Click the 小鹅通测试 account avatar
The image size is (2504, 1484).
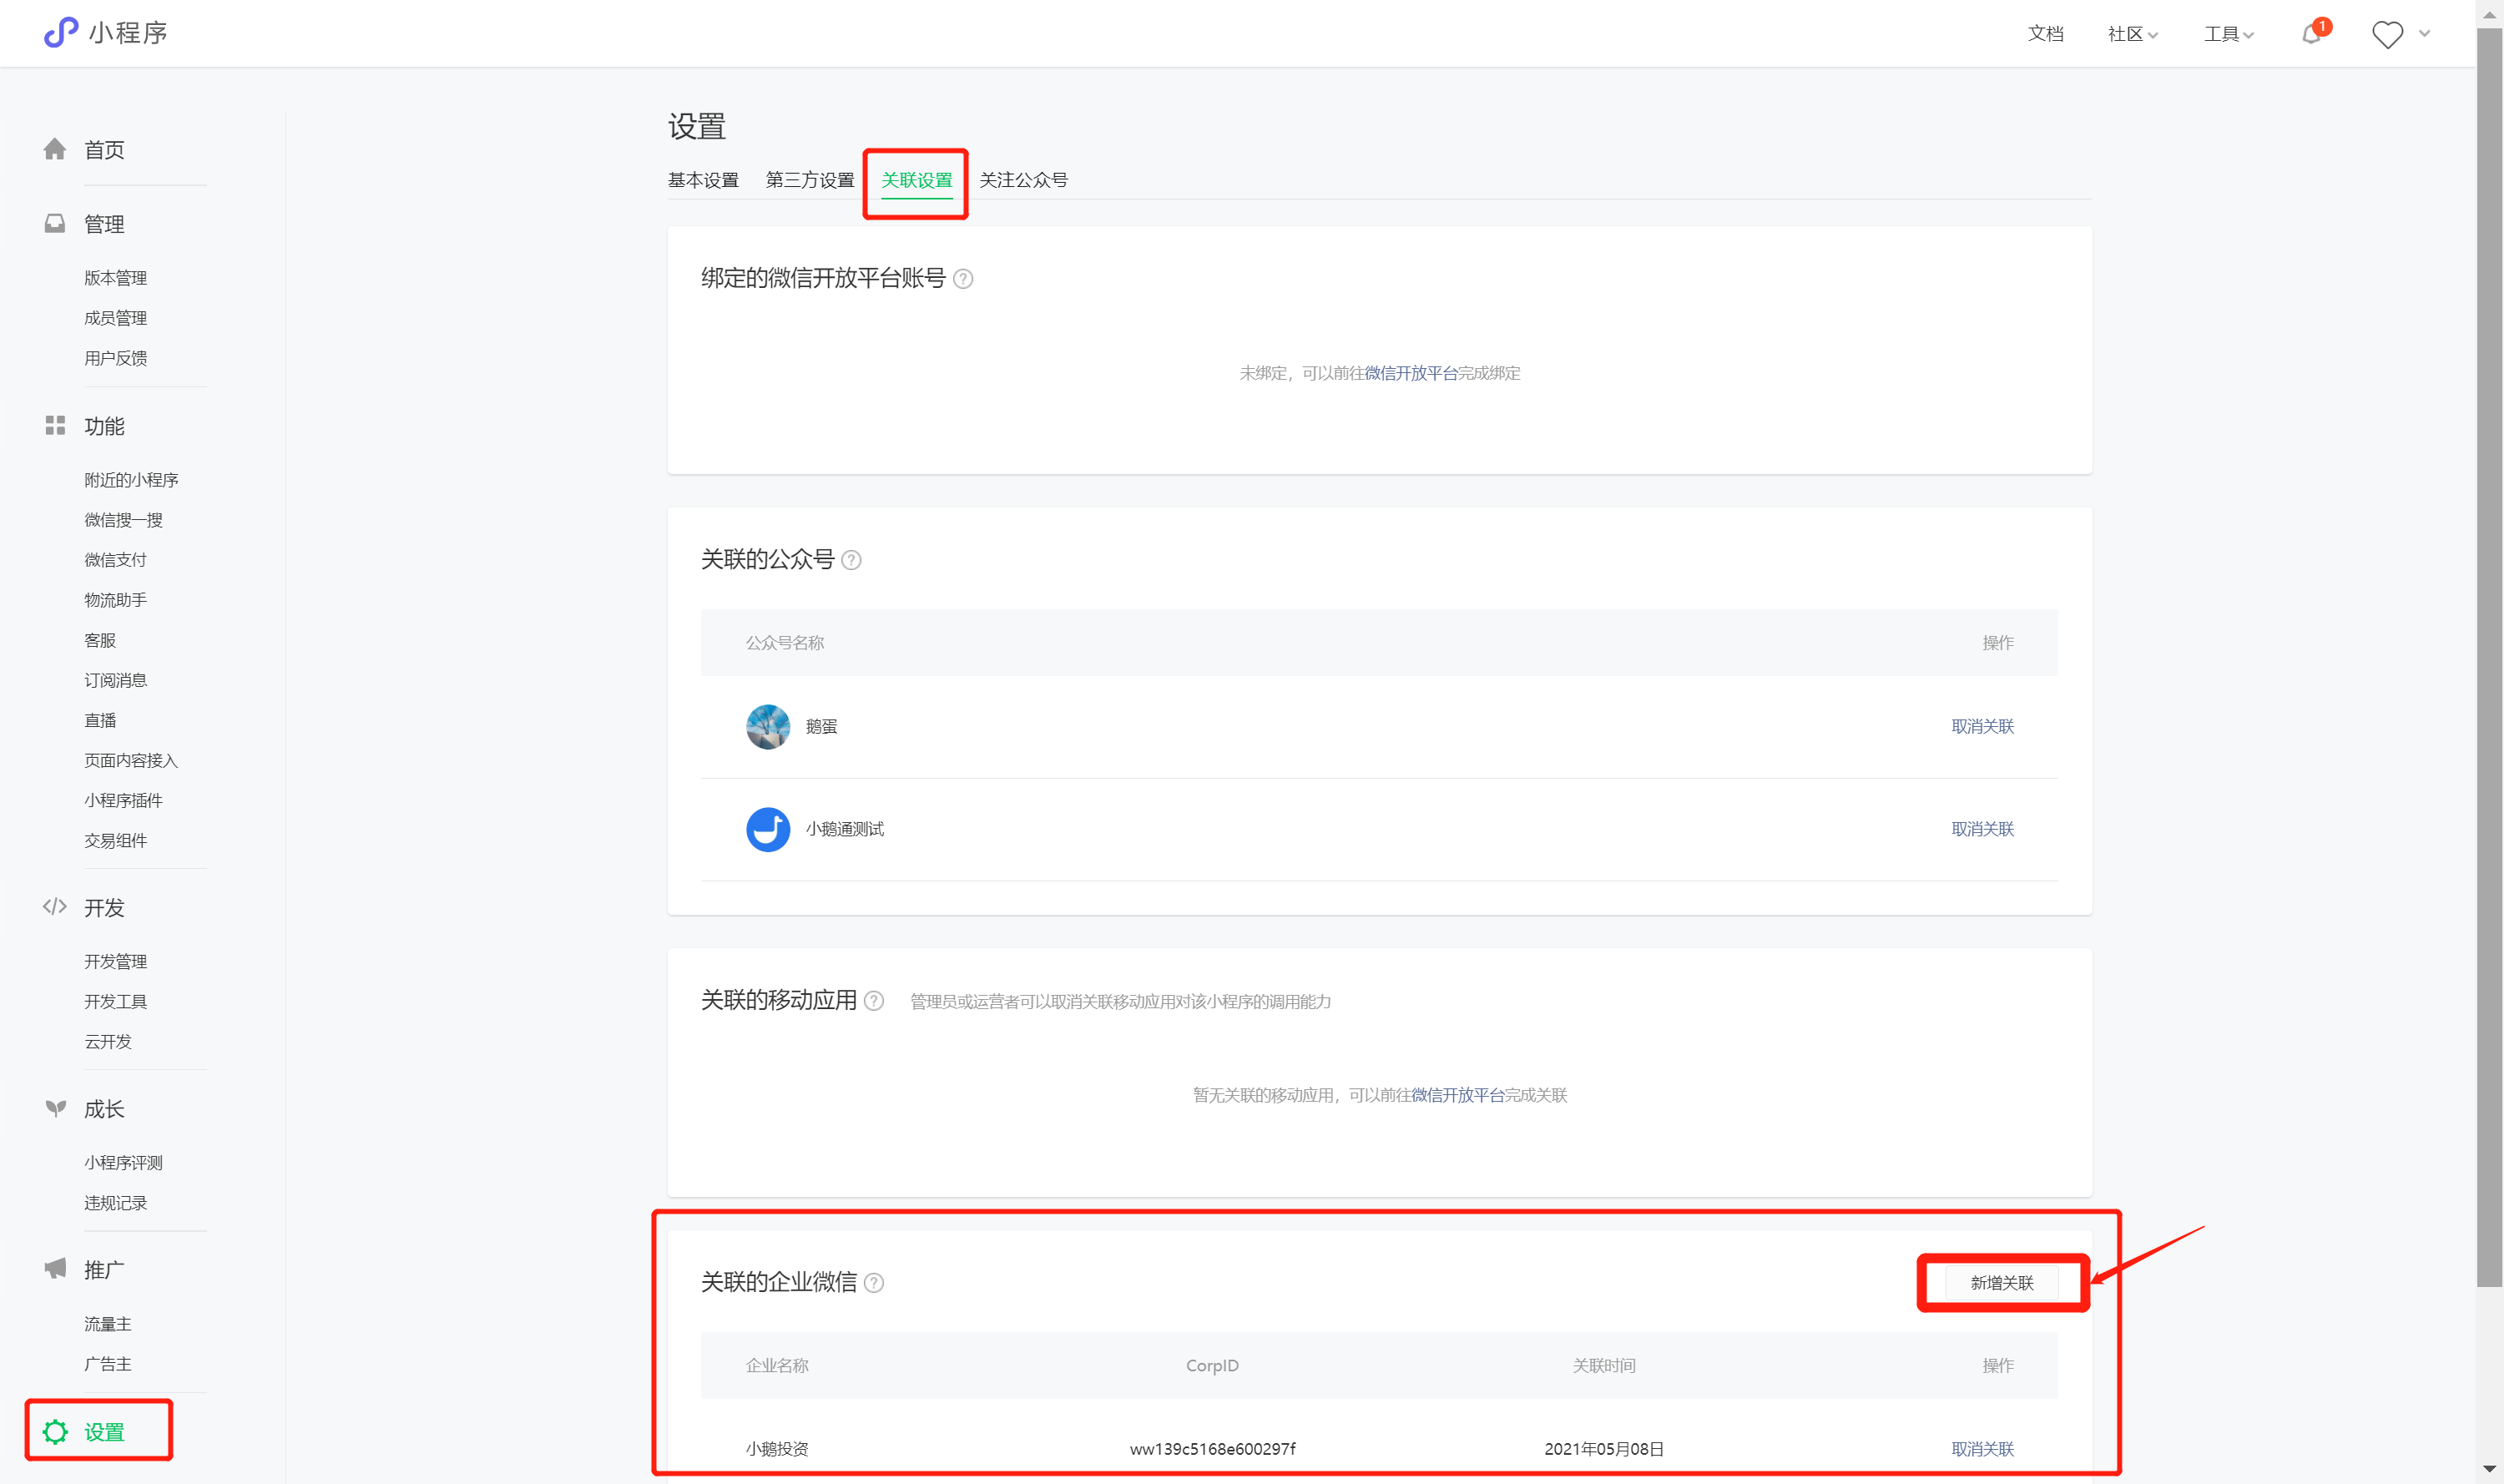click(x=768, y=829)
